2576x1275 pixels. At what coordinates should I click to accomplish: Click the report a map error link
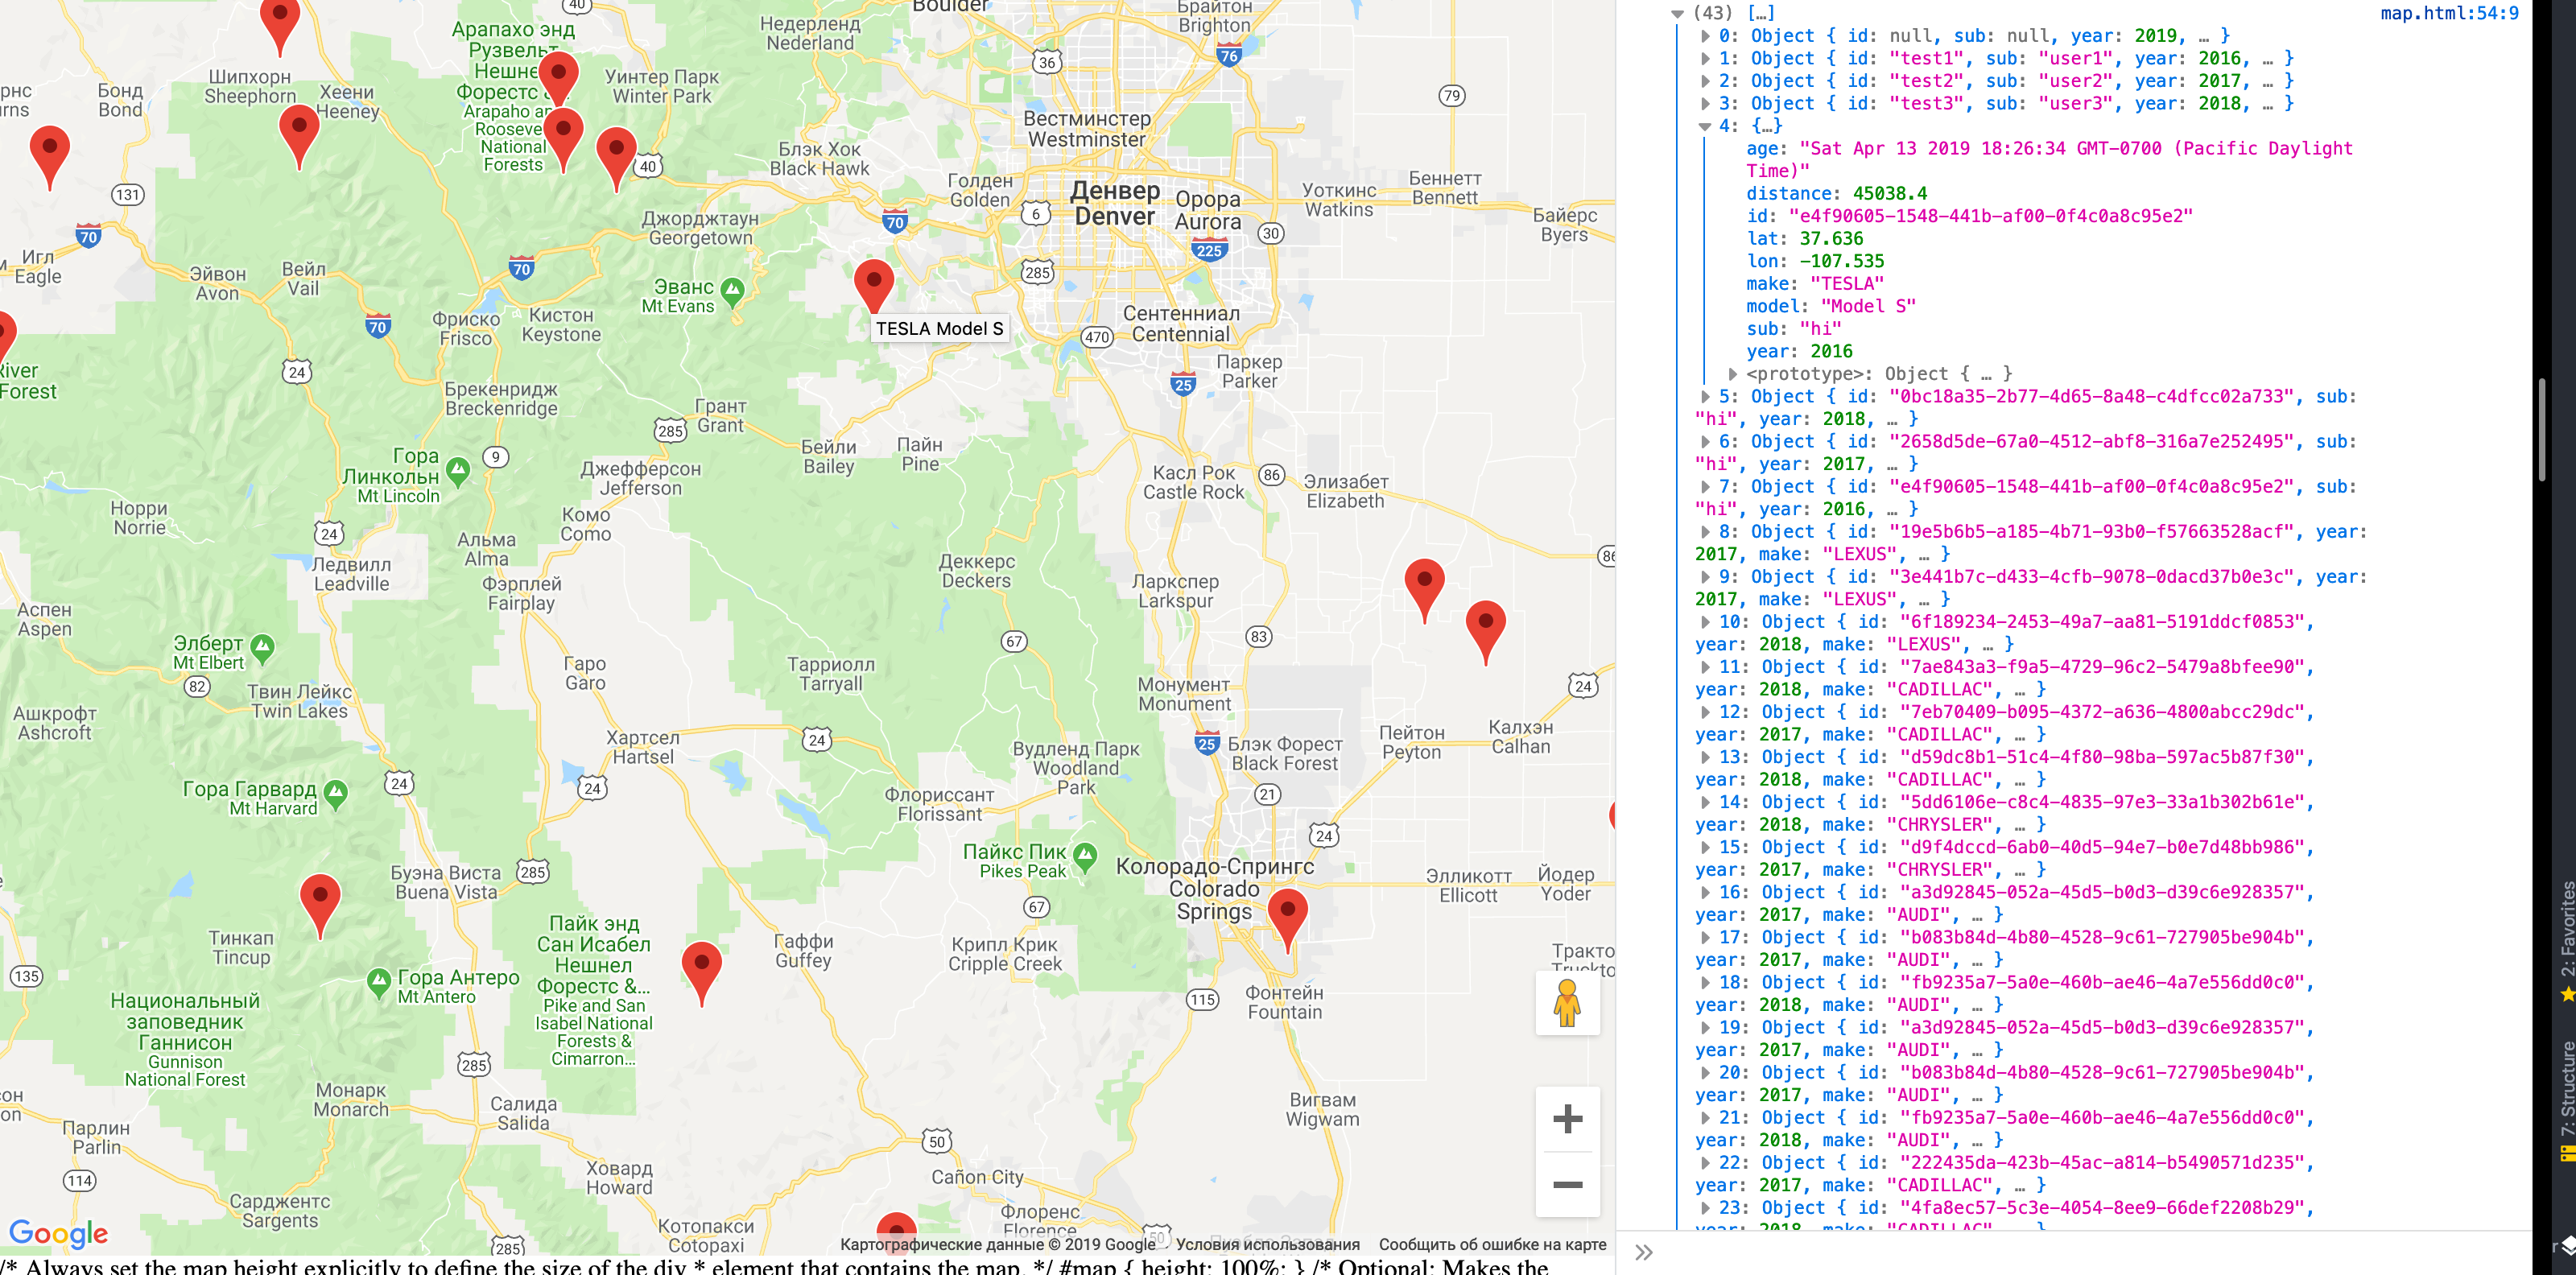pyautogui.click(x=1492, y=1245)
